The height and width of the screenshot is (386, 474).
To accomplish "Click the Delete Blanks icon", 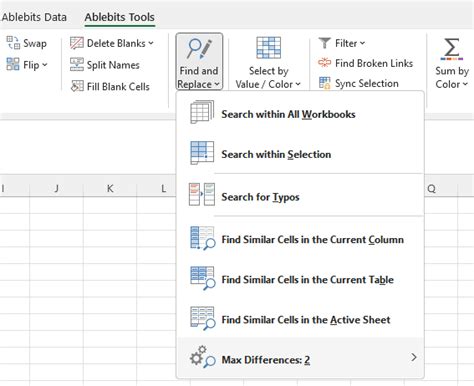I will pos(77,43).
